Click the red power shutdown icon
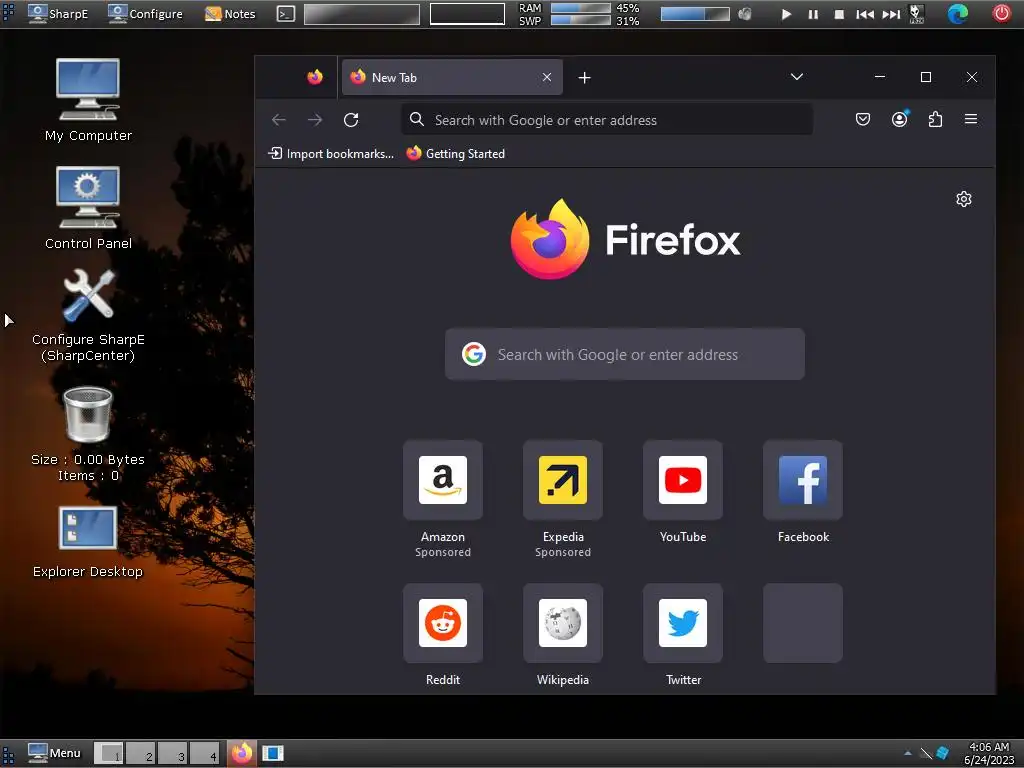The width and height of the screenshot is (1024, 768). pyautogui.click(x=1002, y=13)
